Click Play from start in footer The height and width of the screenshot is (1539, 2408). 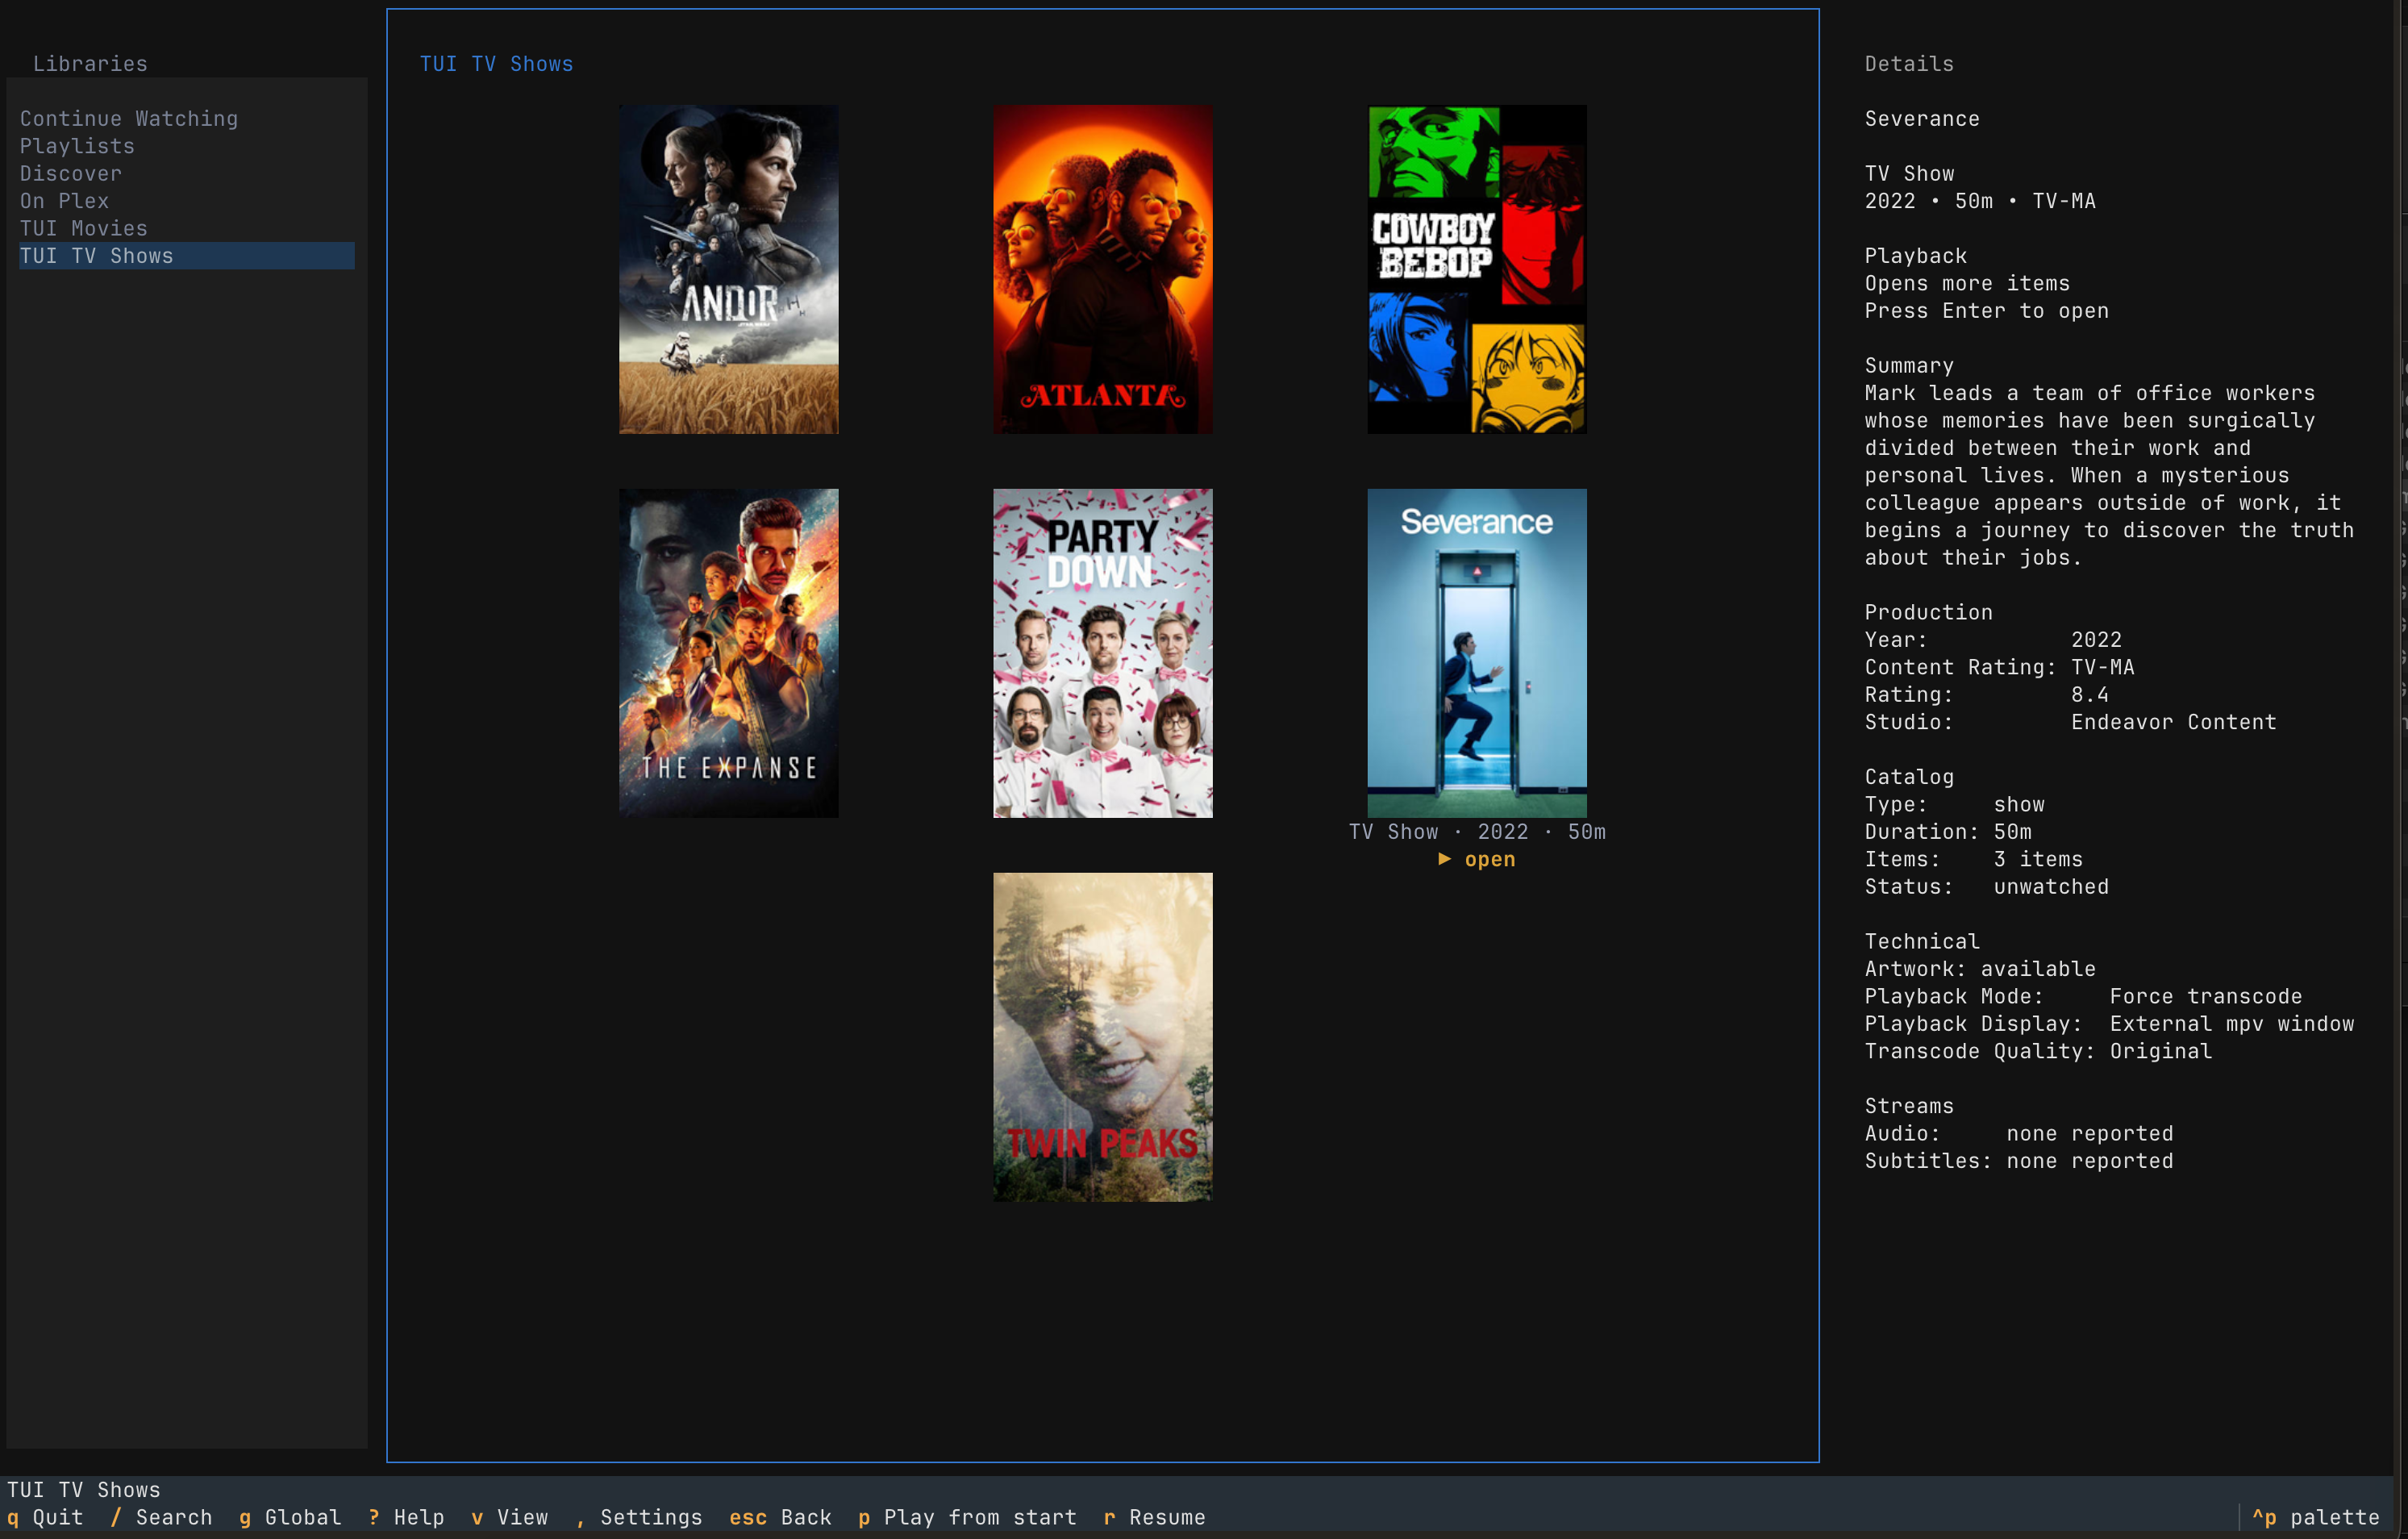[967, 1517]
